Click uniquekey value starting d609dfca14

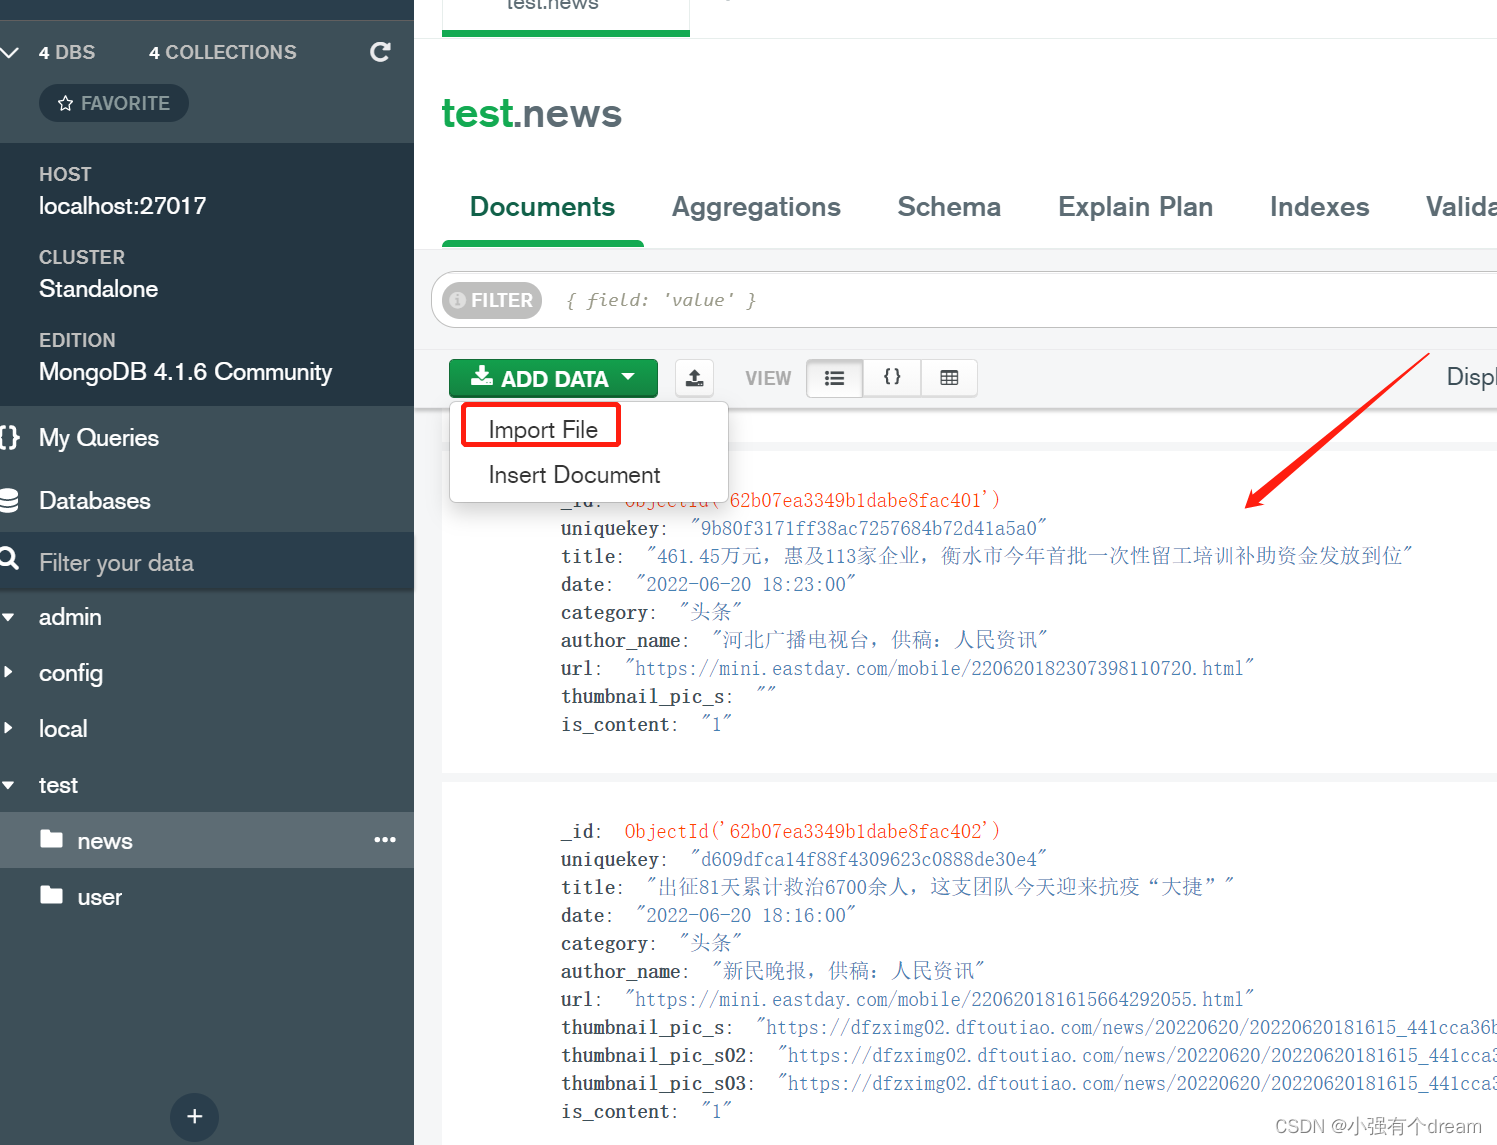(x=868, y=859)
